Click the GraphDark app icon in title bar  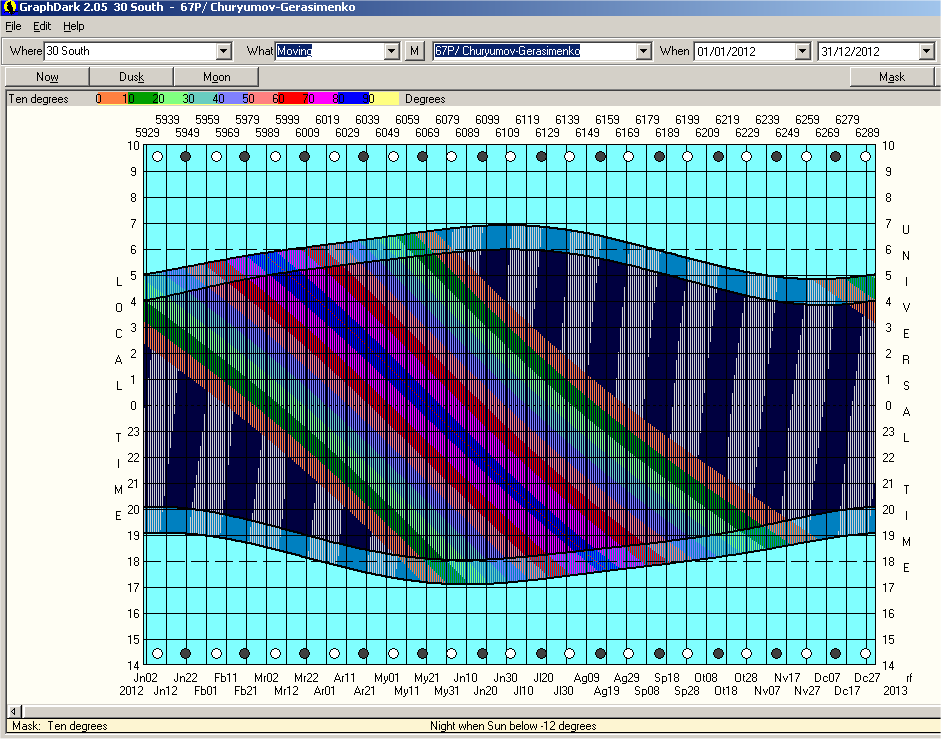[9, 7]
